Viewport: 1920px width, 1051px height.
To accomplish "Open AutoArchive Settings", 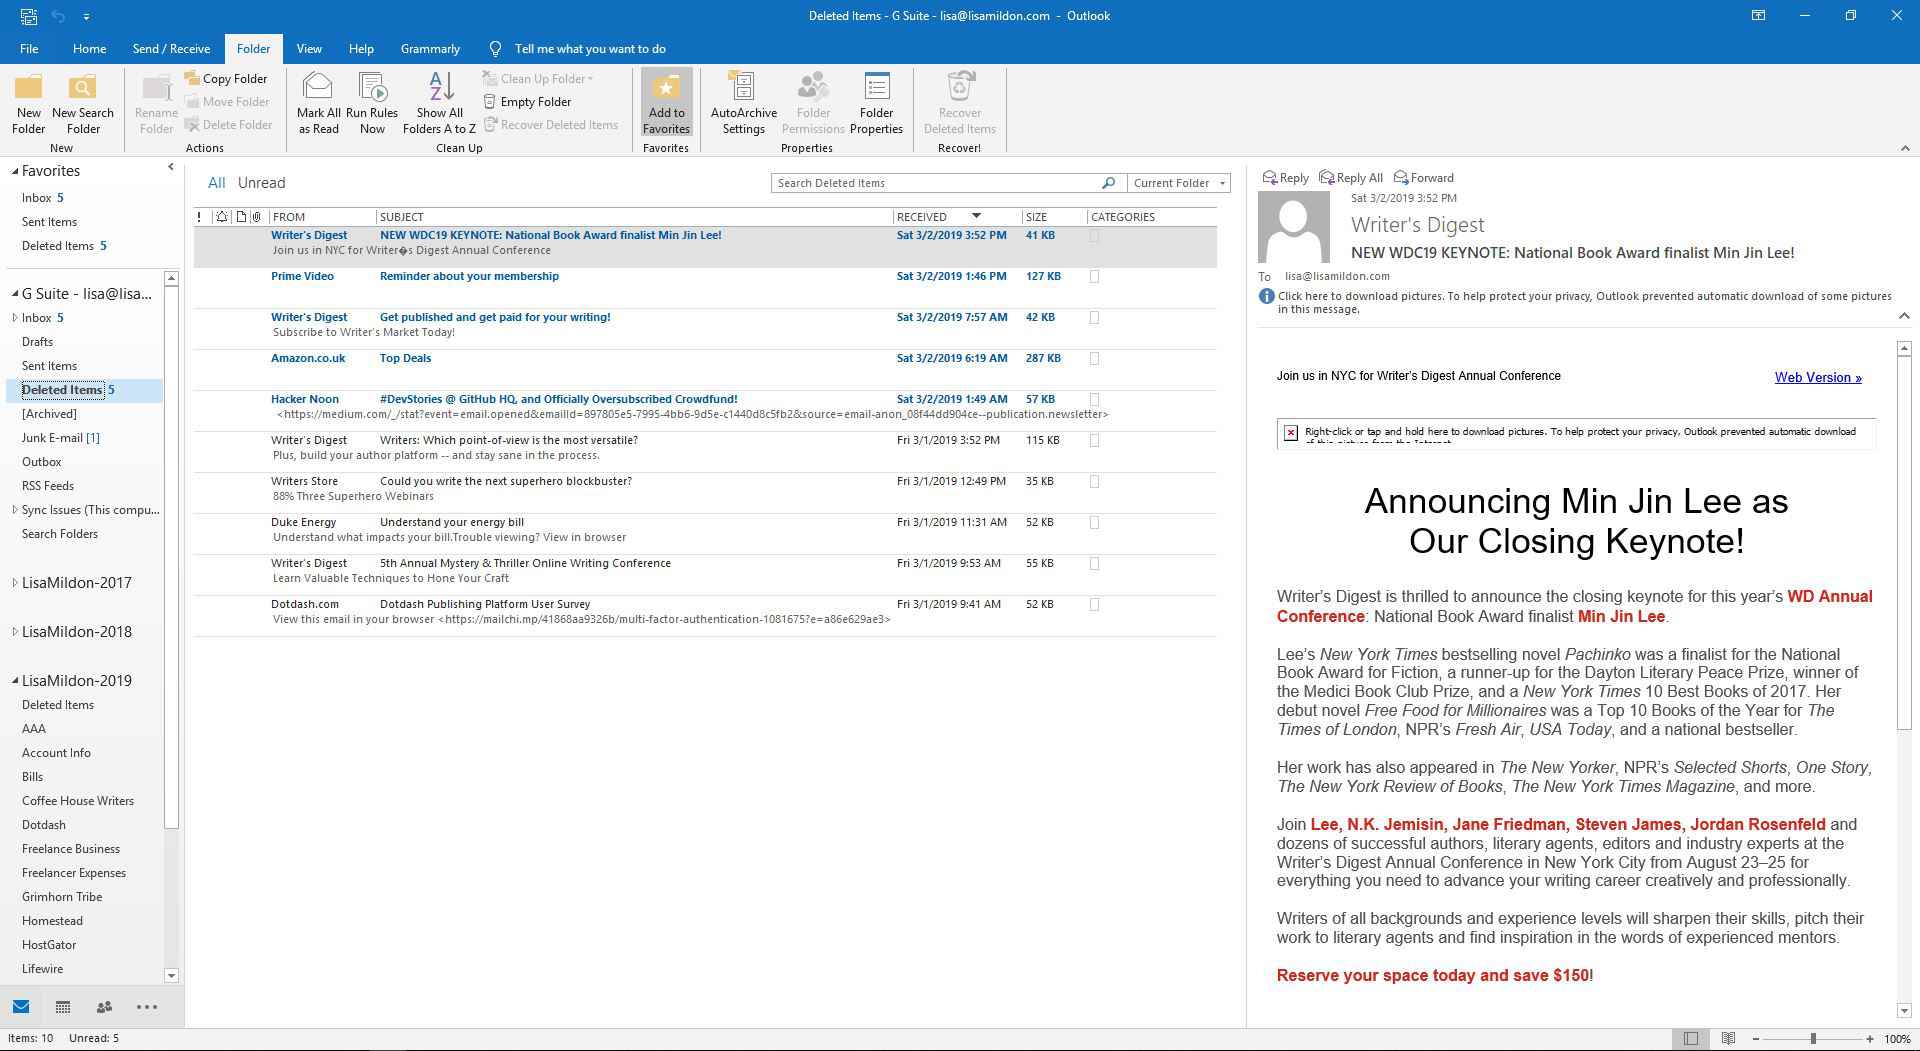I will click(743, 103).
